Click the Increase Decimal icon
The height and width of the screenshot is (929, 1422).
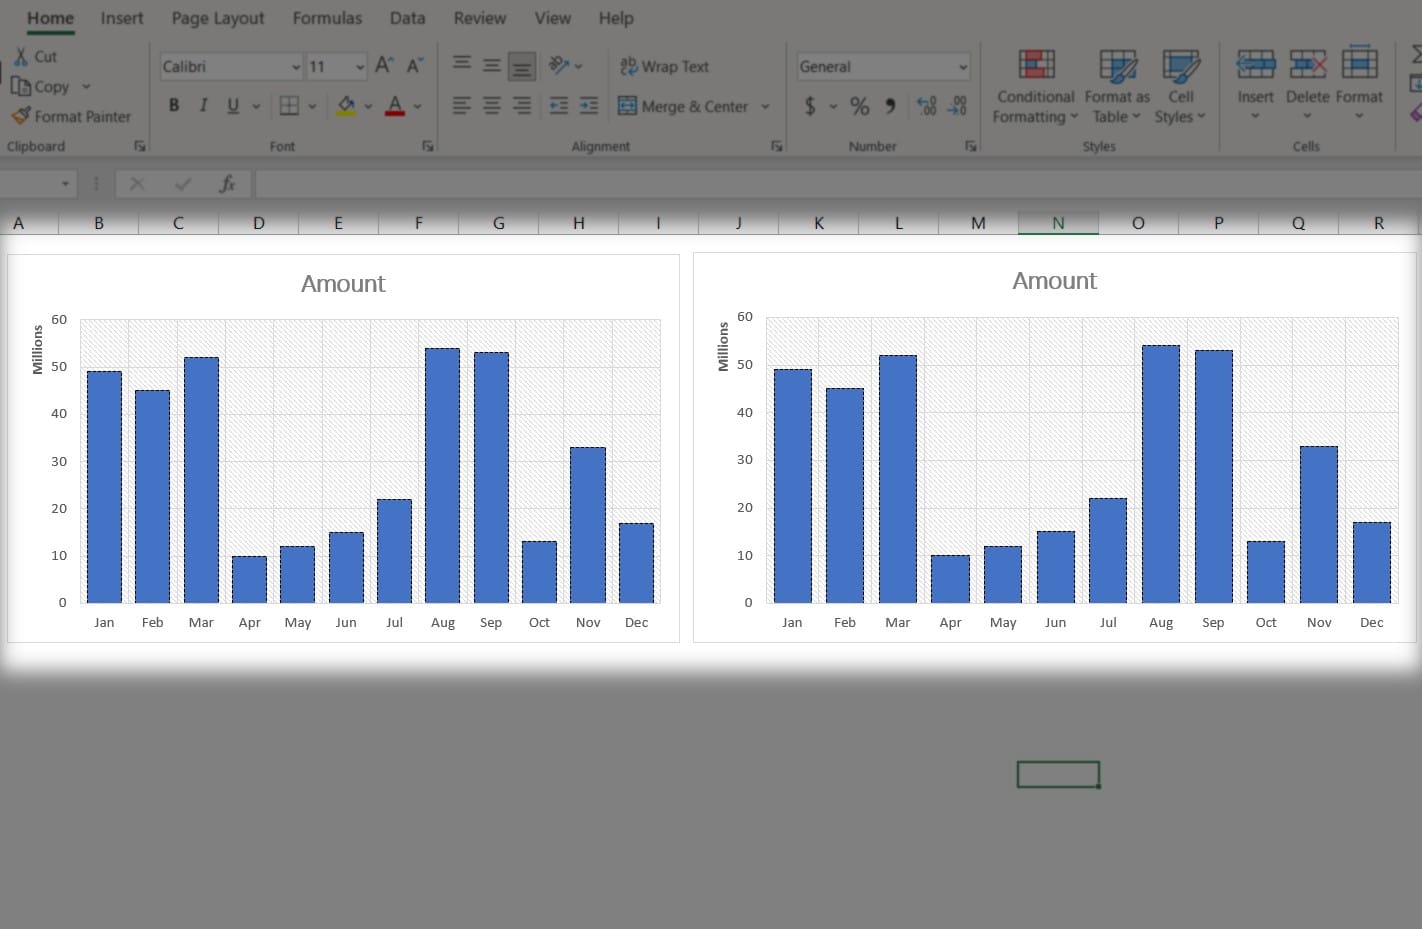pos(927,106)
